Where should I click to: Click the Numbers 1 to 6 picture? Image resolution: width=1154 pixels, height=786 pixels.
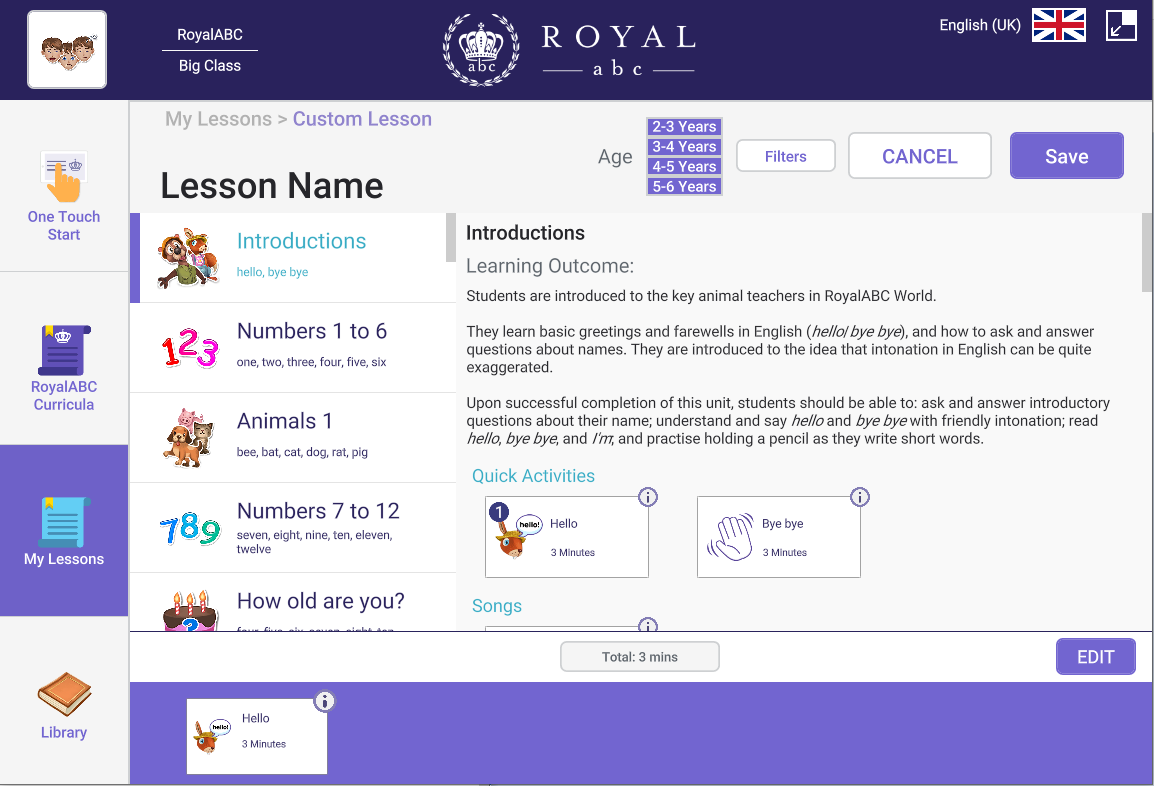click(189, 347)
